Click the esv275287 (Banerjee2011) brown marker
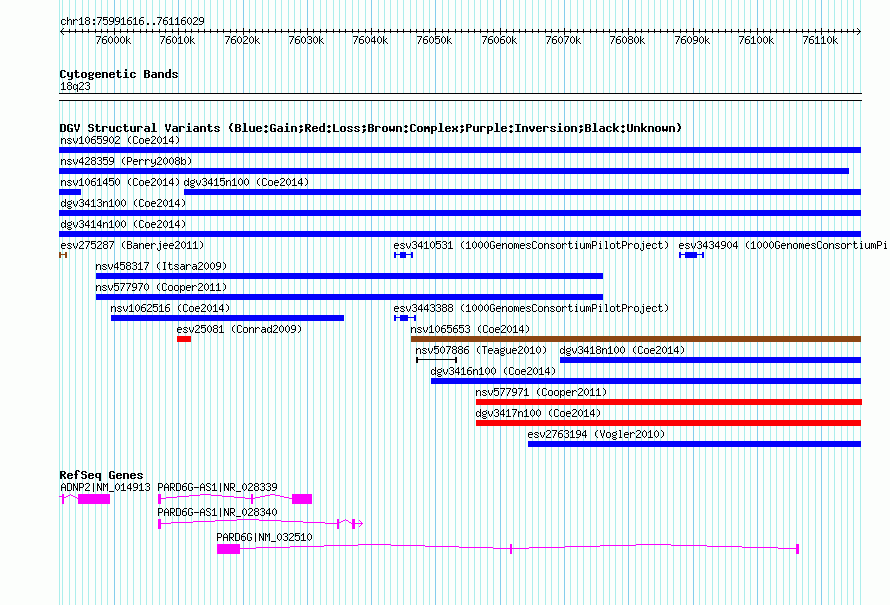 63,255
